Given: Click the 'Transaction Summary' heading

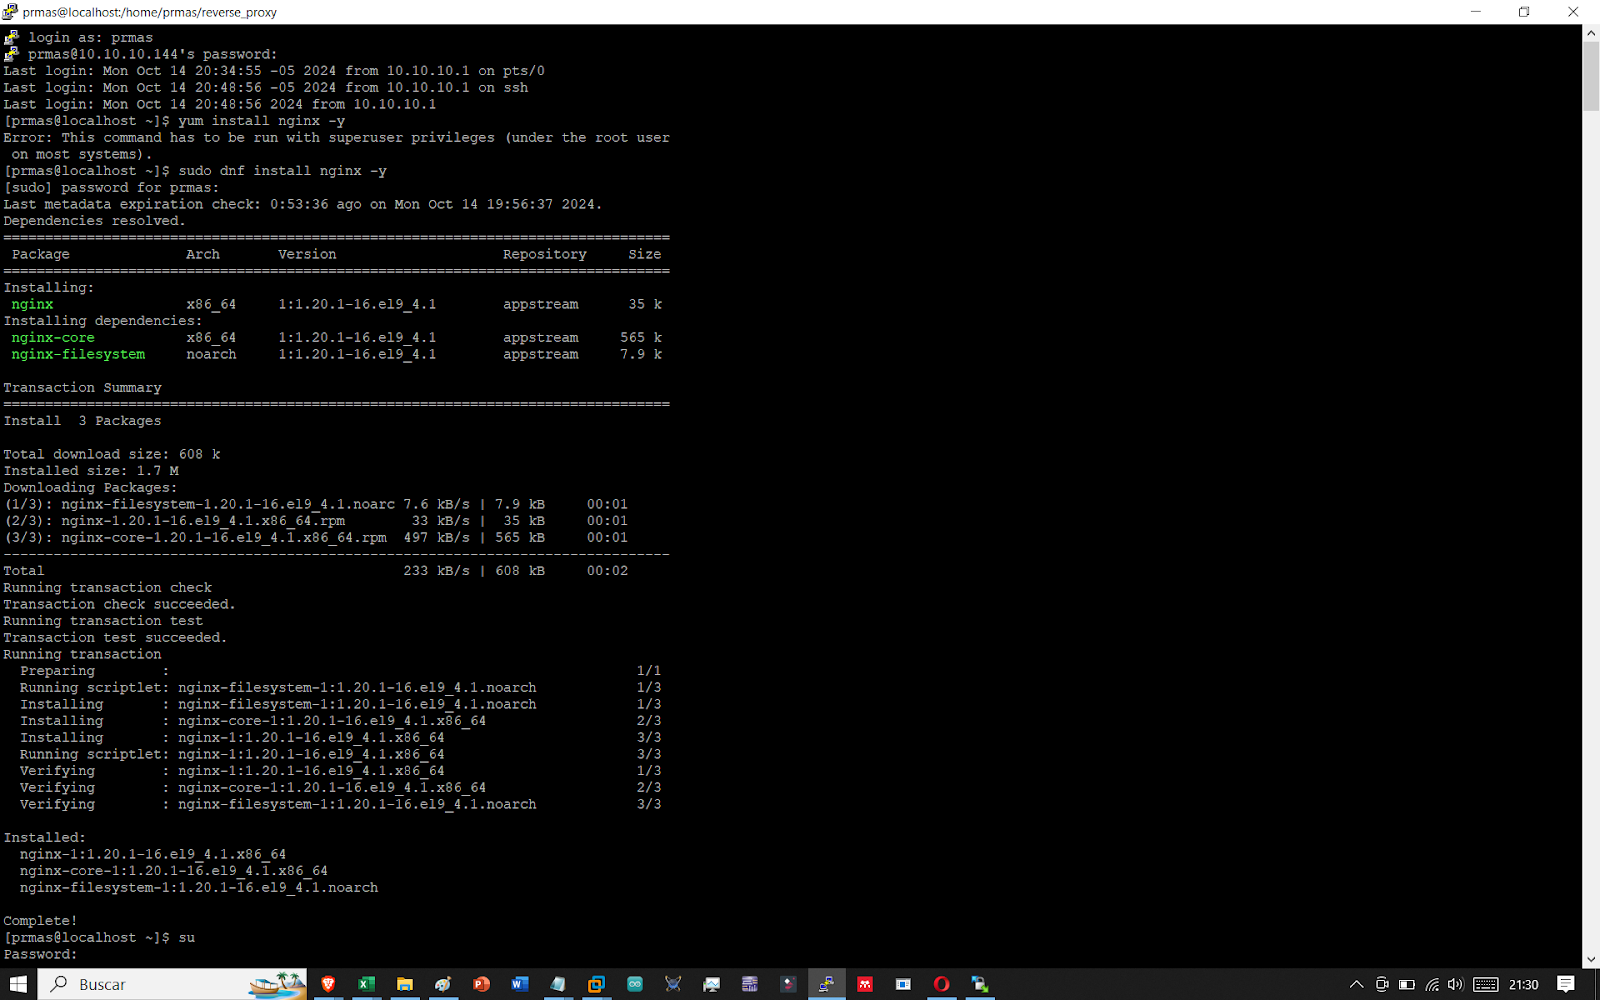Looking at the screenshot, I should (82, 388).
